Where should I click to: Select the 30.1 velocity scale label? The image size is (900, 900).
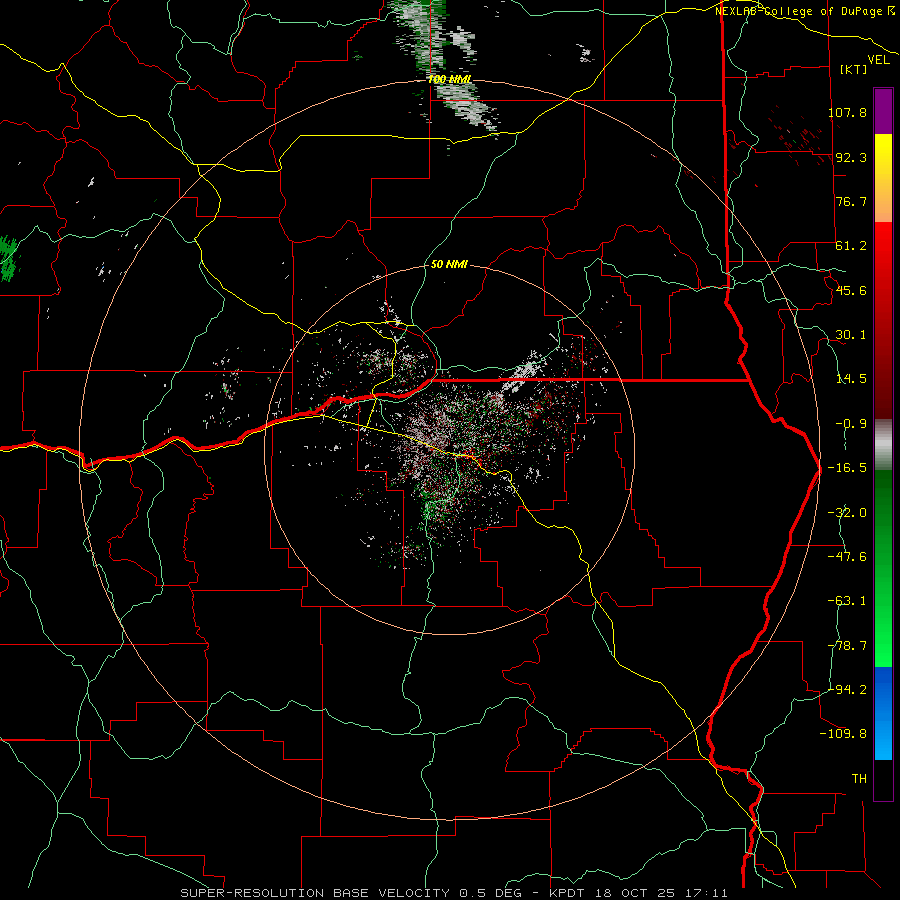(x=851, y=335)
